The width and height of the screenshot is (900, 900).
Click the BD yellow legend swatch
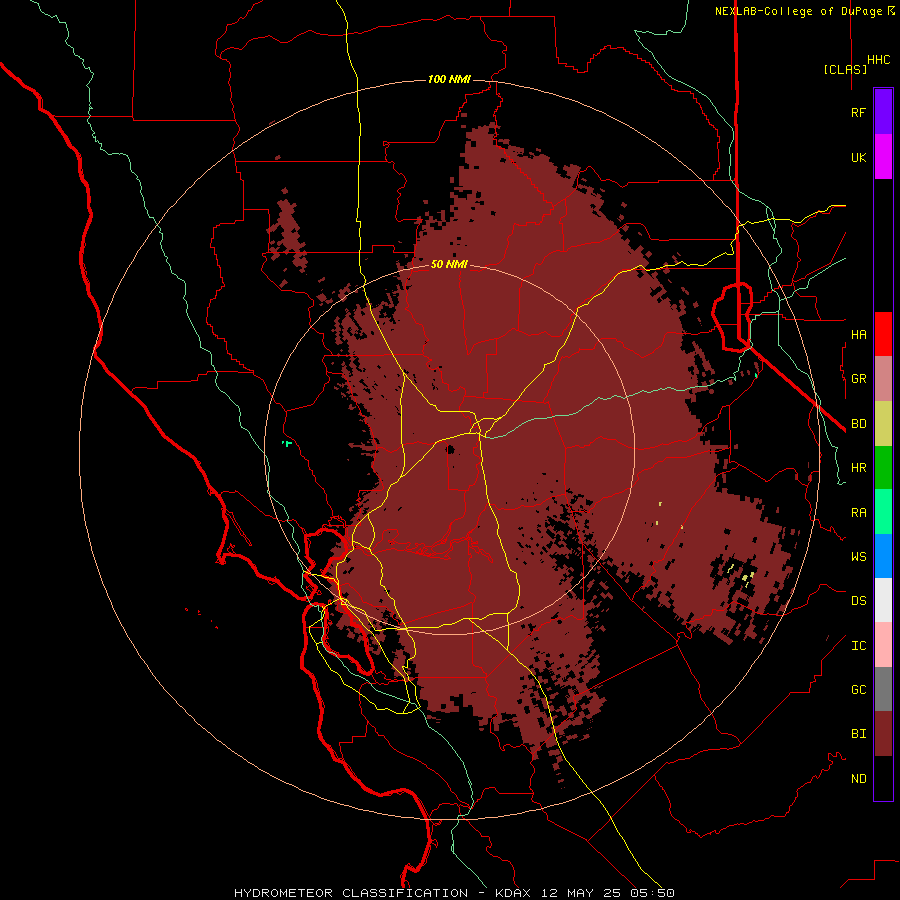coord(883,424)
